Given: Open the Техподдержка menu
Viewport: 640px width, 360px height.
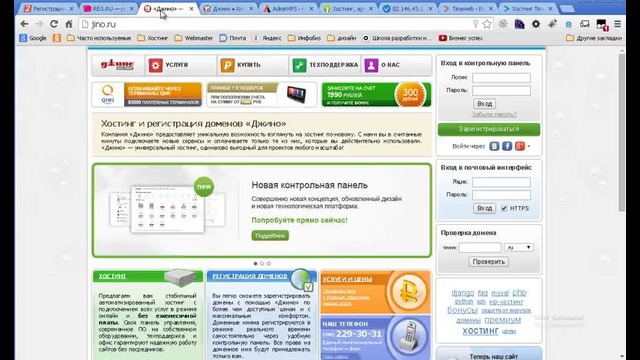Looking at the screenshot, I should tap(333, 65).
